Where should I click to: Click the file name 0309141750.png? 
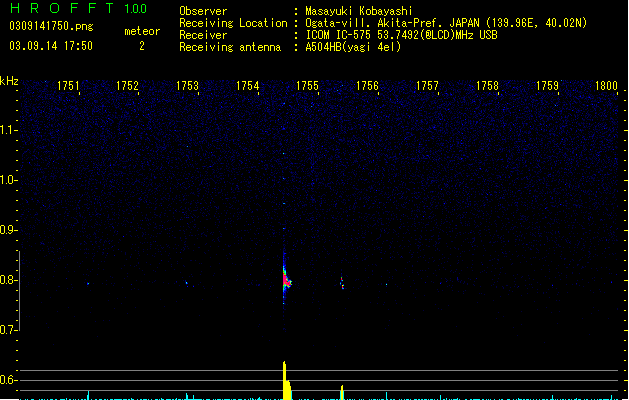[51, 26]
